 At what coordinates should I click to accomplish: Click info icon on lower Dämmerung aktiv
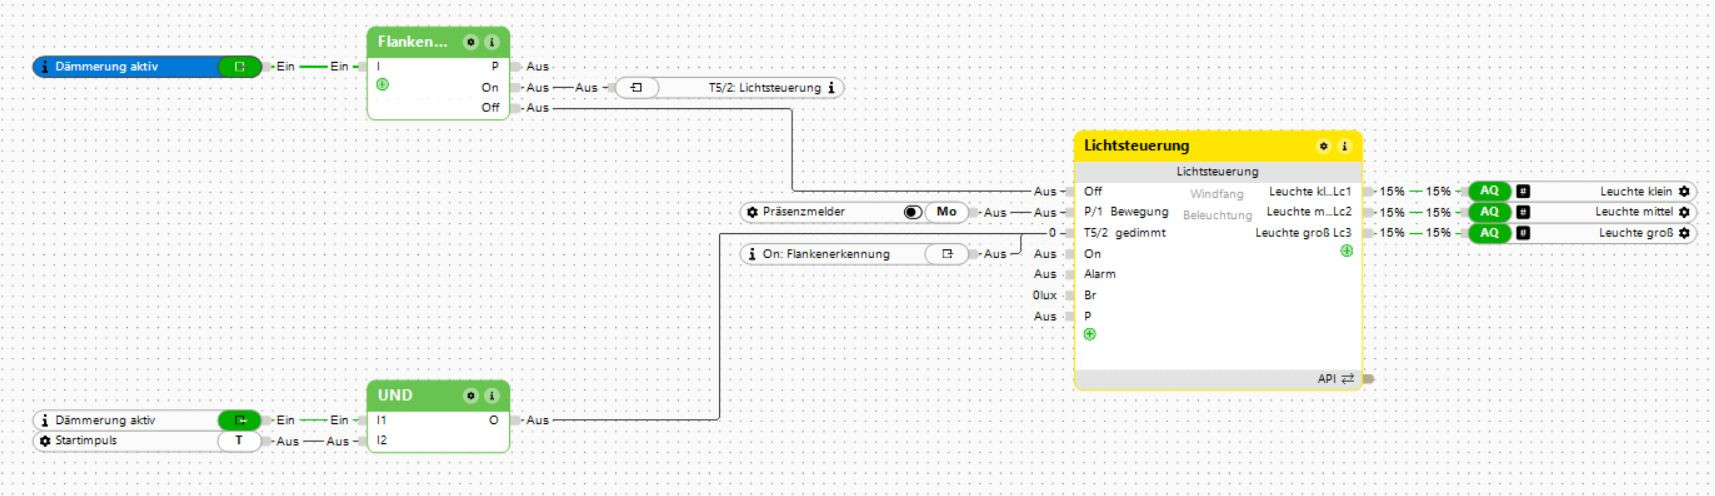(x=45, y=421)
